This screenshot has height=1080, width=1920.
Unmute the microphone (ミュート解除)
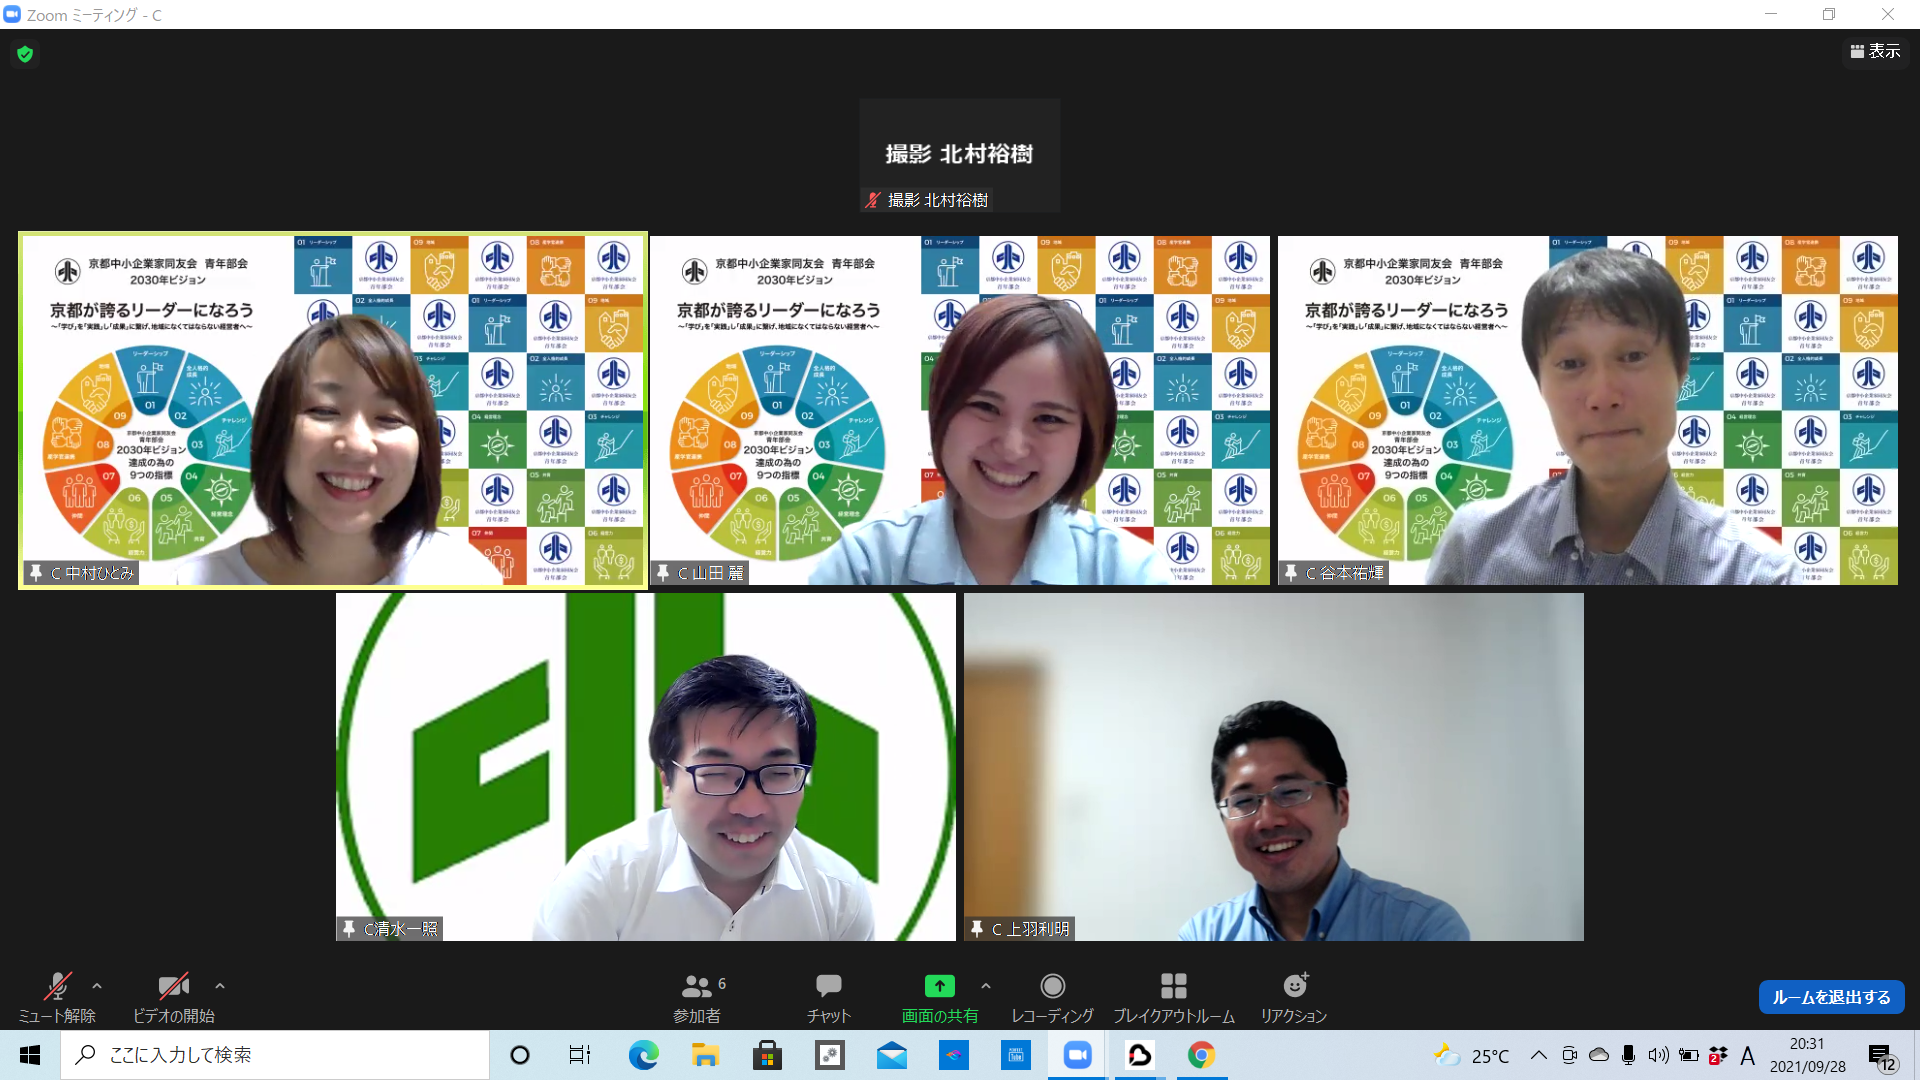pyautogui.click(x=57, y=997)
